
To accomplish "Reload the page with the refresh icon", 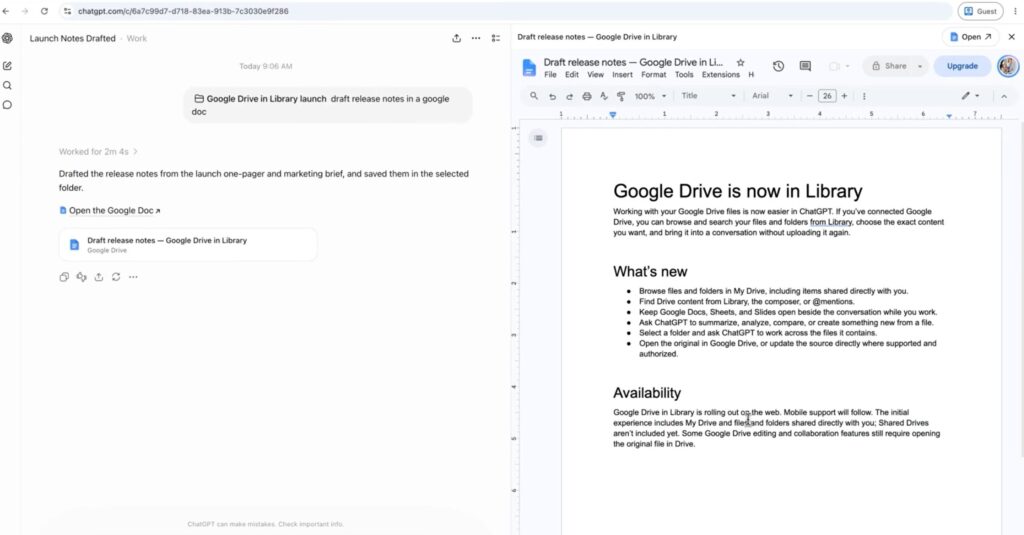I will pyautogui.click(x=44, y=11).
